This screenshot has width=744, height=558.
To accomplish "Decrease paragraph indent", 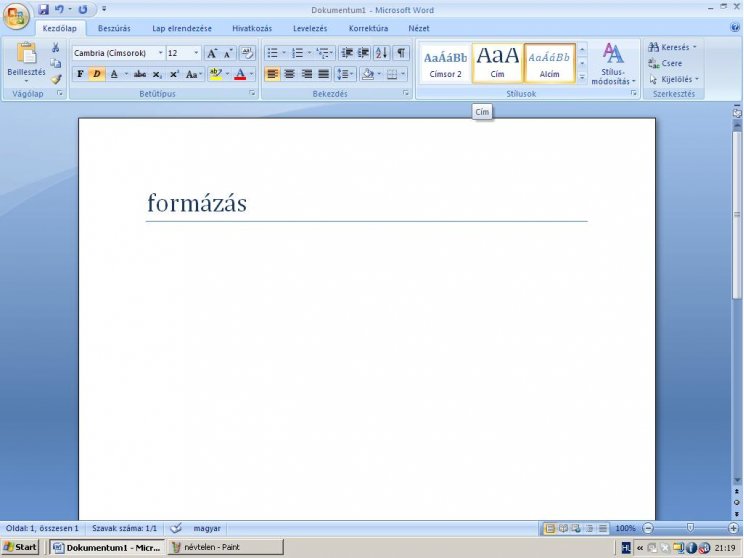I will (347, 53).
